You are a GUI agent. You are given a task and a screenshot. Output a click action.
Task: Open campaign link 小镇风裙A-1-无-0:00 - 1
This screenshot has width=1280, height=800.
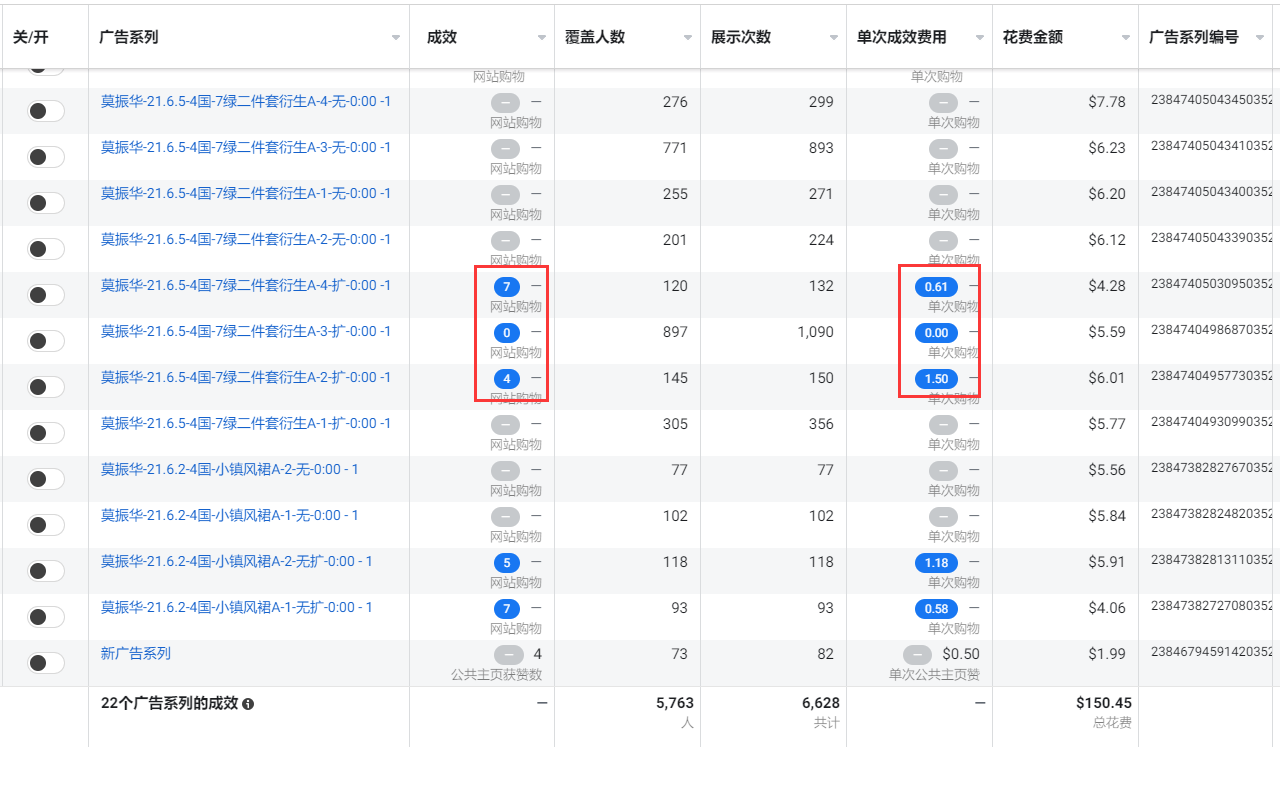pos(230,515)
